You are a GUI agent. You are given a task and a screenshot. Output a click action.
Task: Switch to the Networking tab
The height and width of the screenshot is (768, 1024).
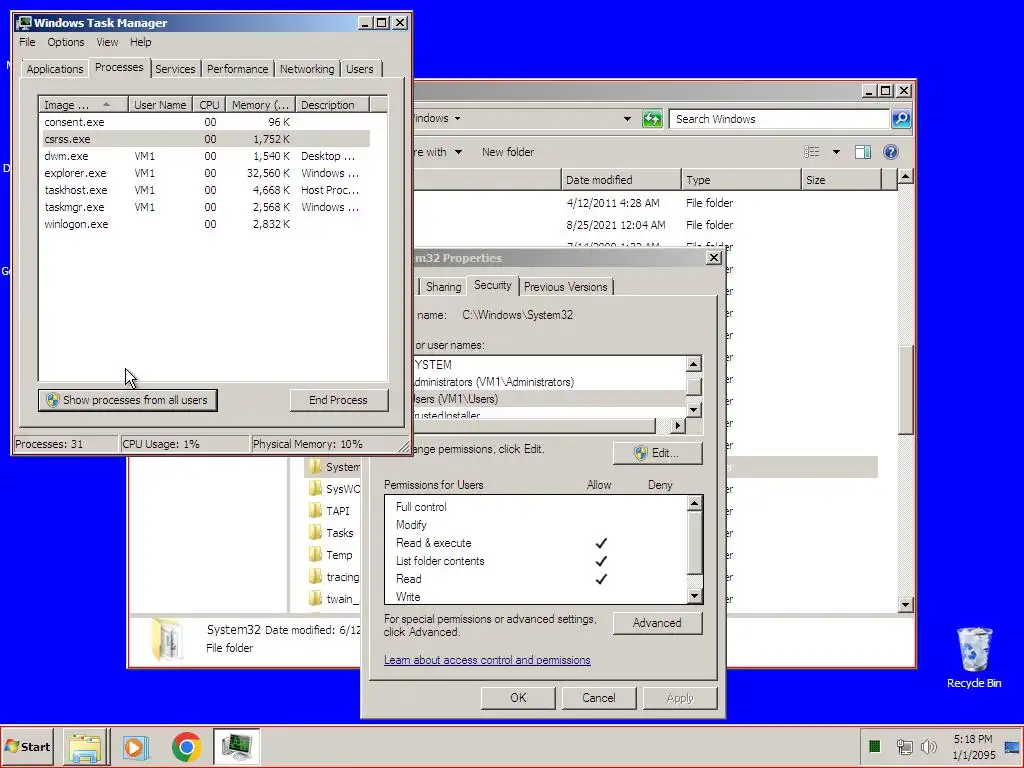point(307,69)
